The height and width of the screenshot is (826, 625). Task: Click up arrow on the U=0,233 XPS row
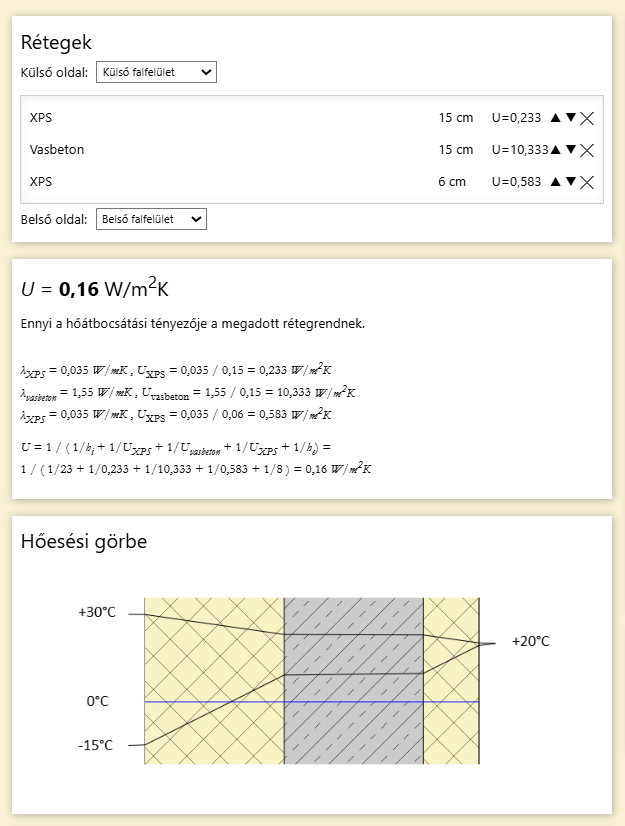[x=555, y=118]
